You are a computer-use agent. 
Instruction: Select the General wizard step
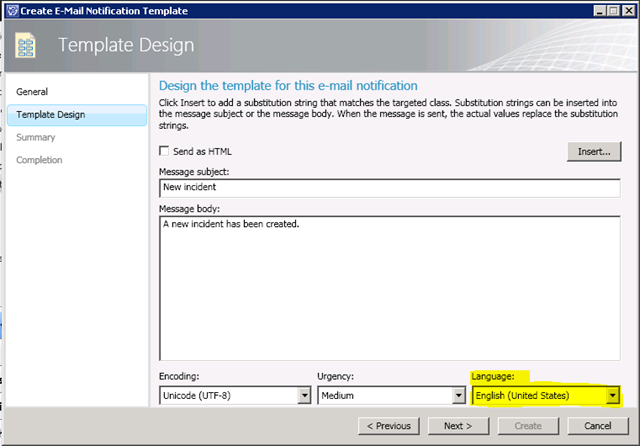click(x=32, y=92)
